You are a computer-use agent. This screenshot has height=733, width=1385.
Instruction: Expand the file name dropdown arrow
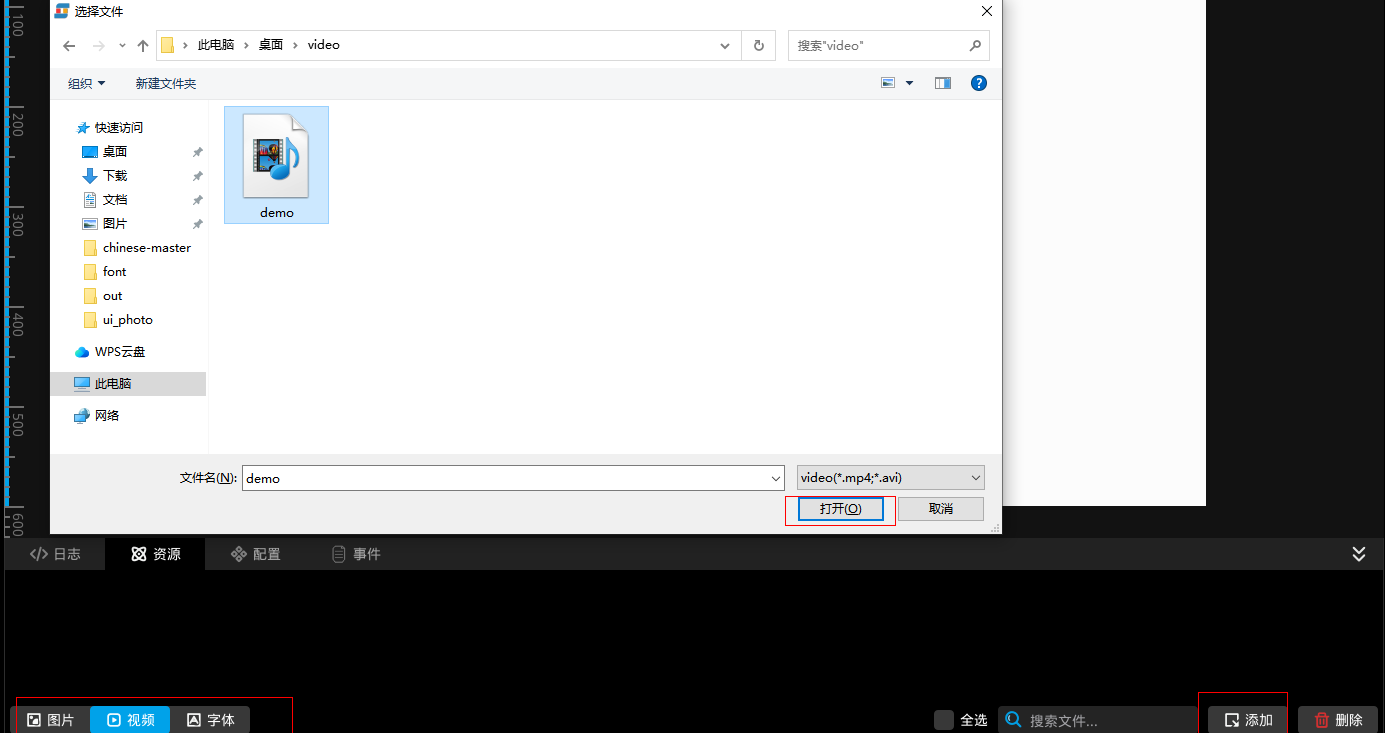tap(776, 478)
